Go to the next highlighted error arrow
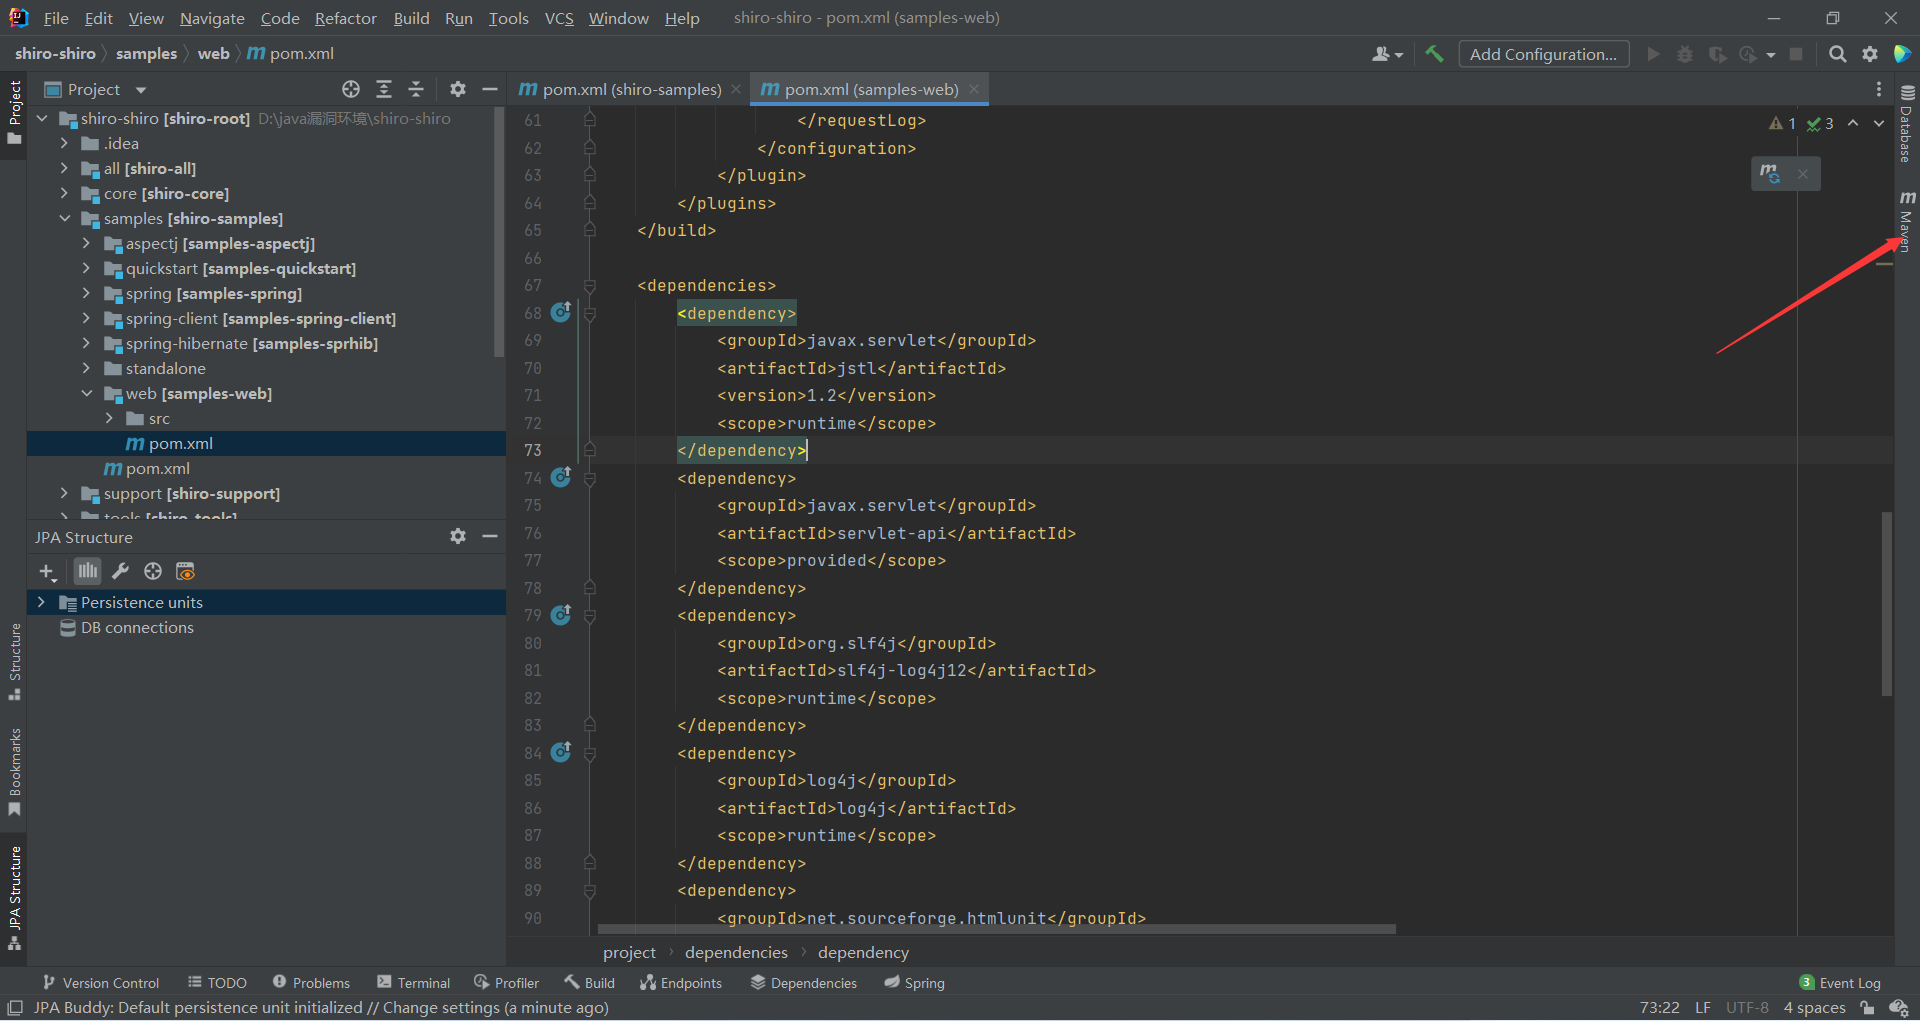The height and width of the screenshot is (1021, 1920). 1879,123
